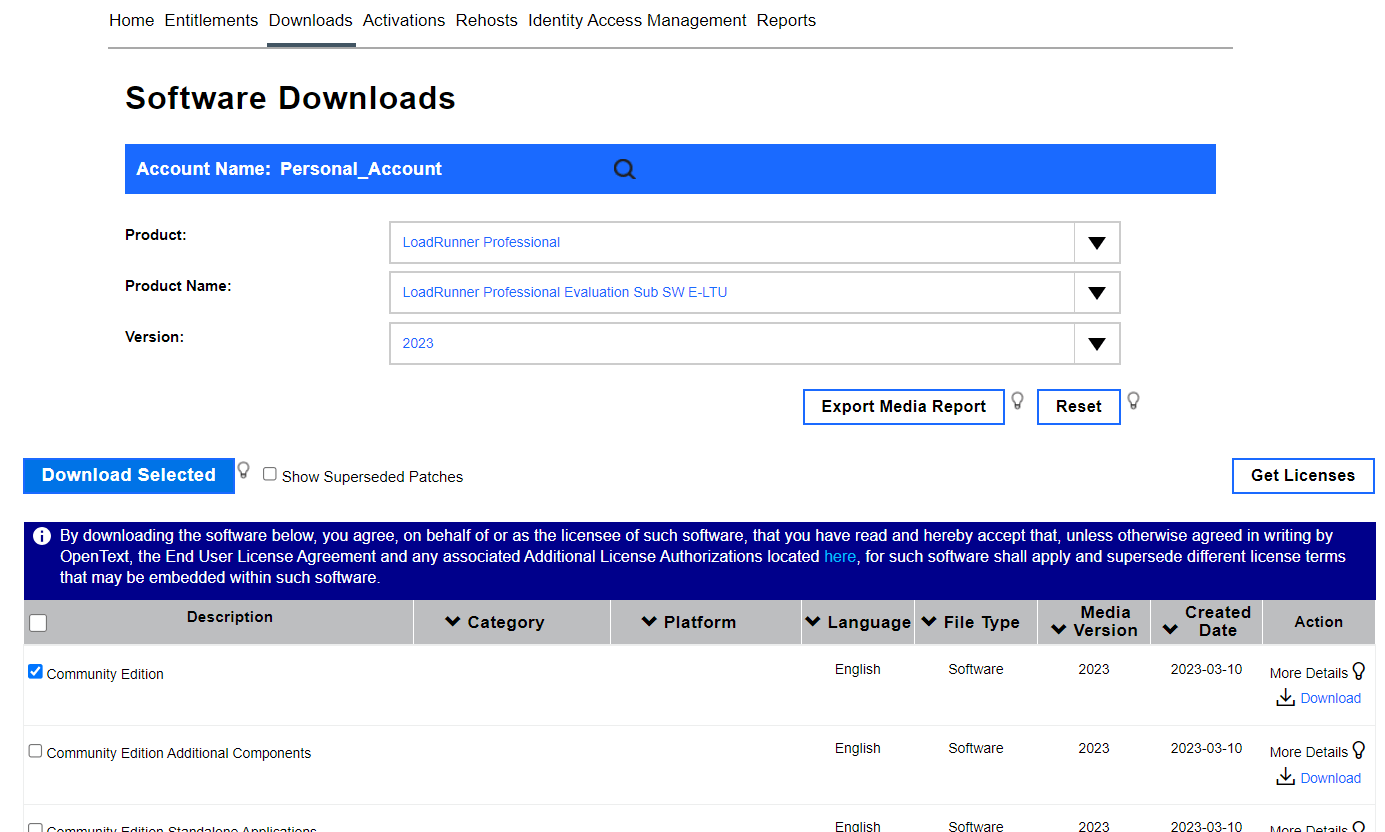This screenshot has width=1385, height=832.
Task: Sort the table by Created Date column
Action: pyautogui.click(x=1206, y=621)
